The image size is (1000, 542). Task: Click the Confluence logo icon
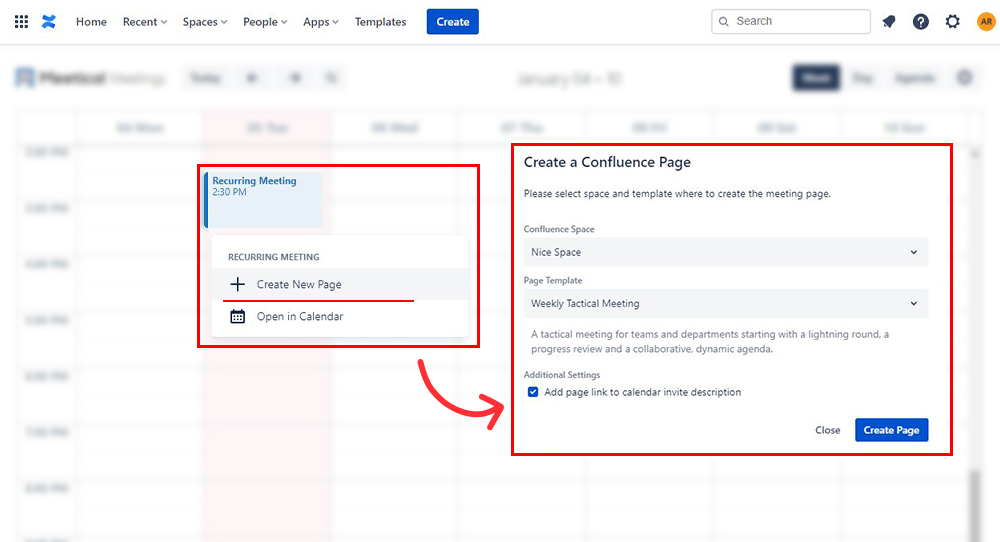[x=48, y=22]
